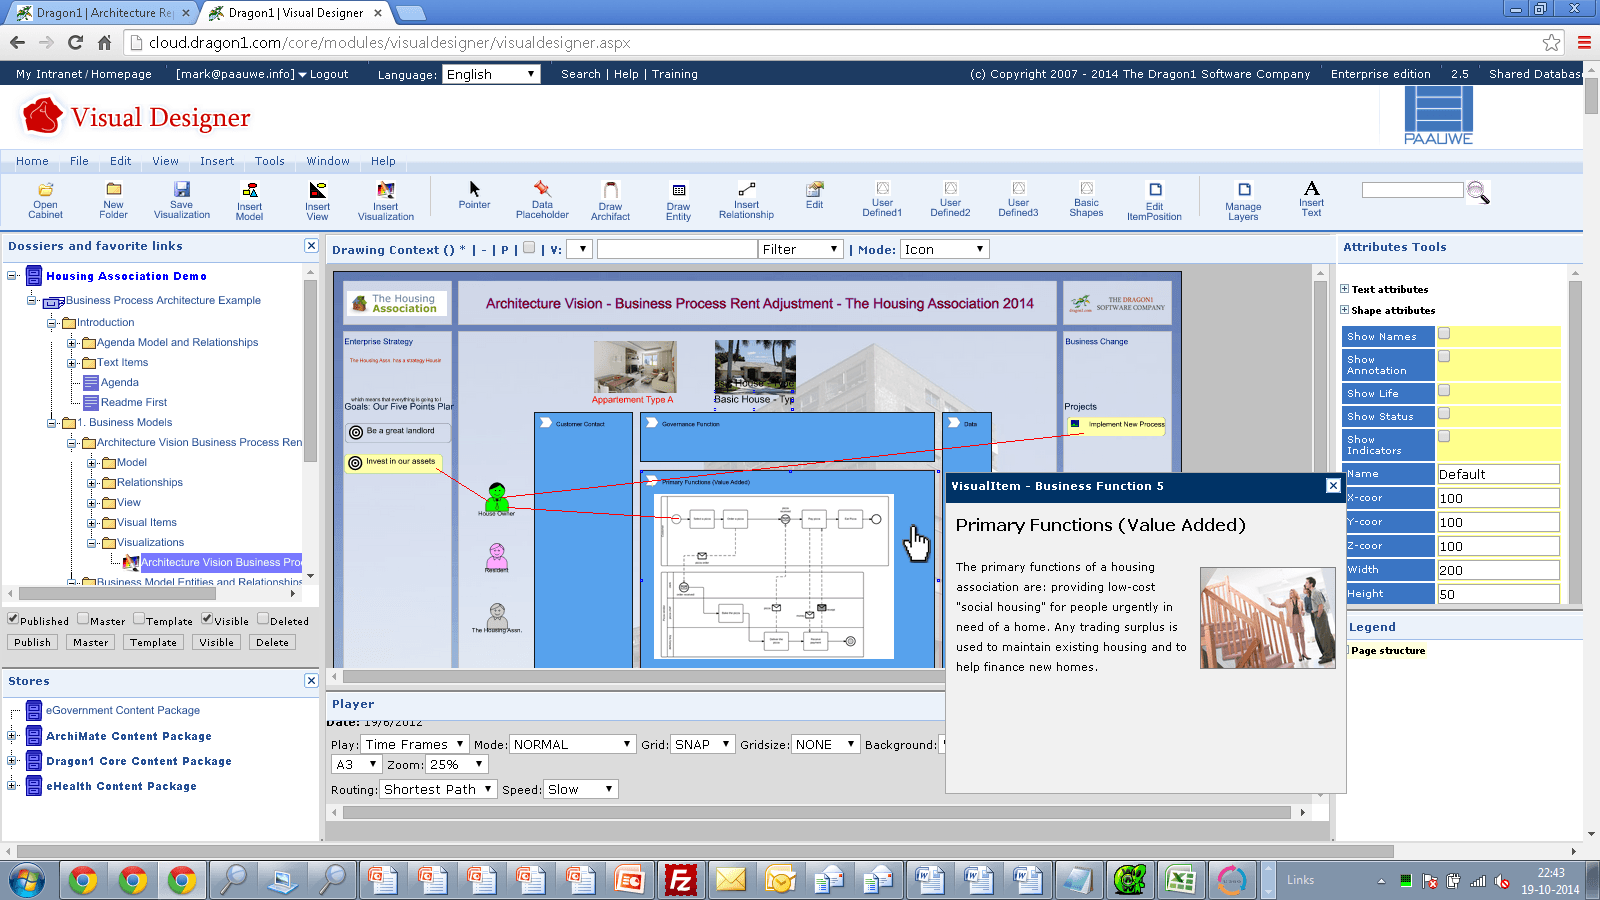Click the Insert Visualization toolbar icon
The height and width of the screenshot is (900, 1600).
[x=386, y=200]
